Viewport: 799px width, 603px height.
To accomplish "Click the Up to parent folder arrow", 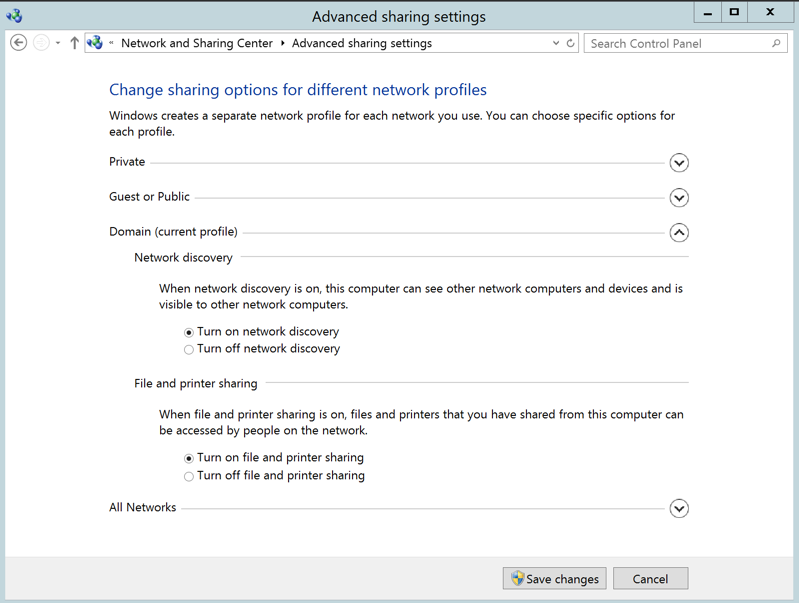I will tap(74, 43).
